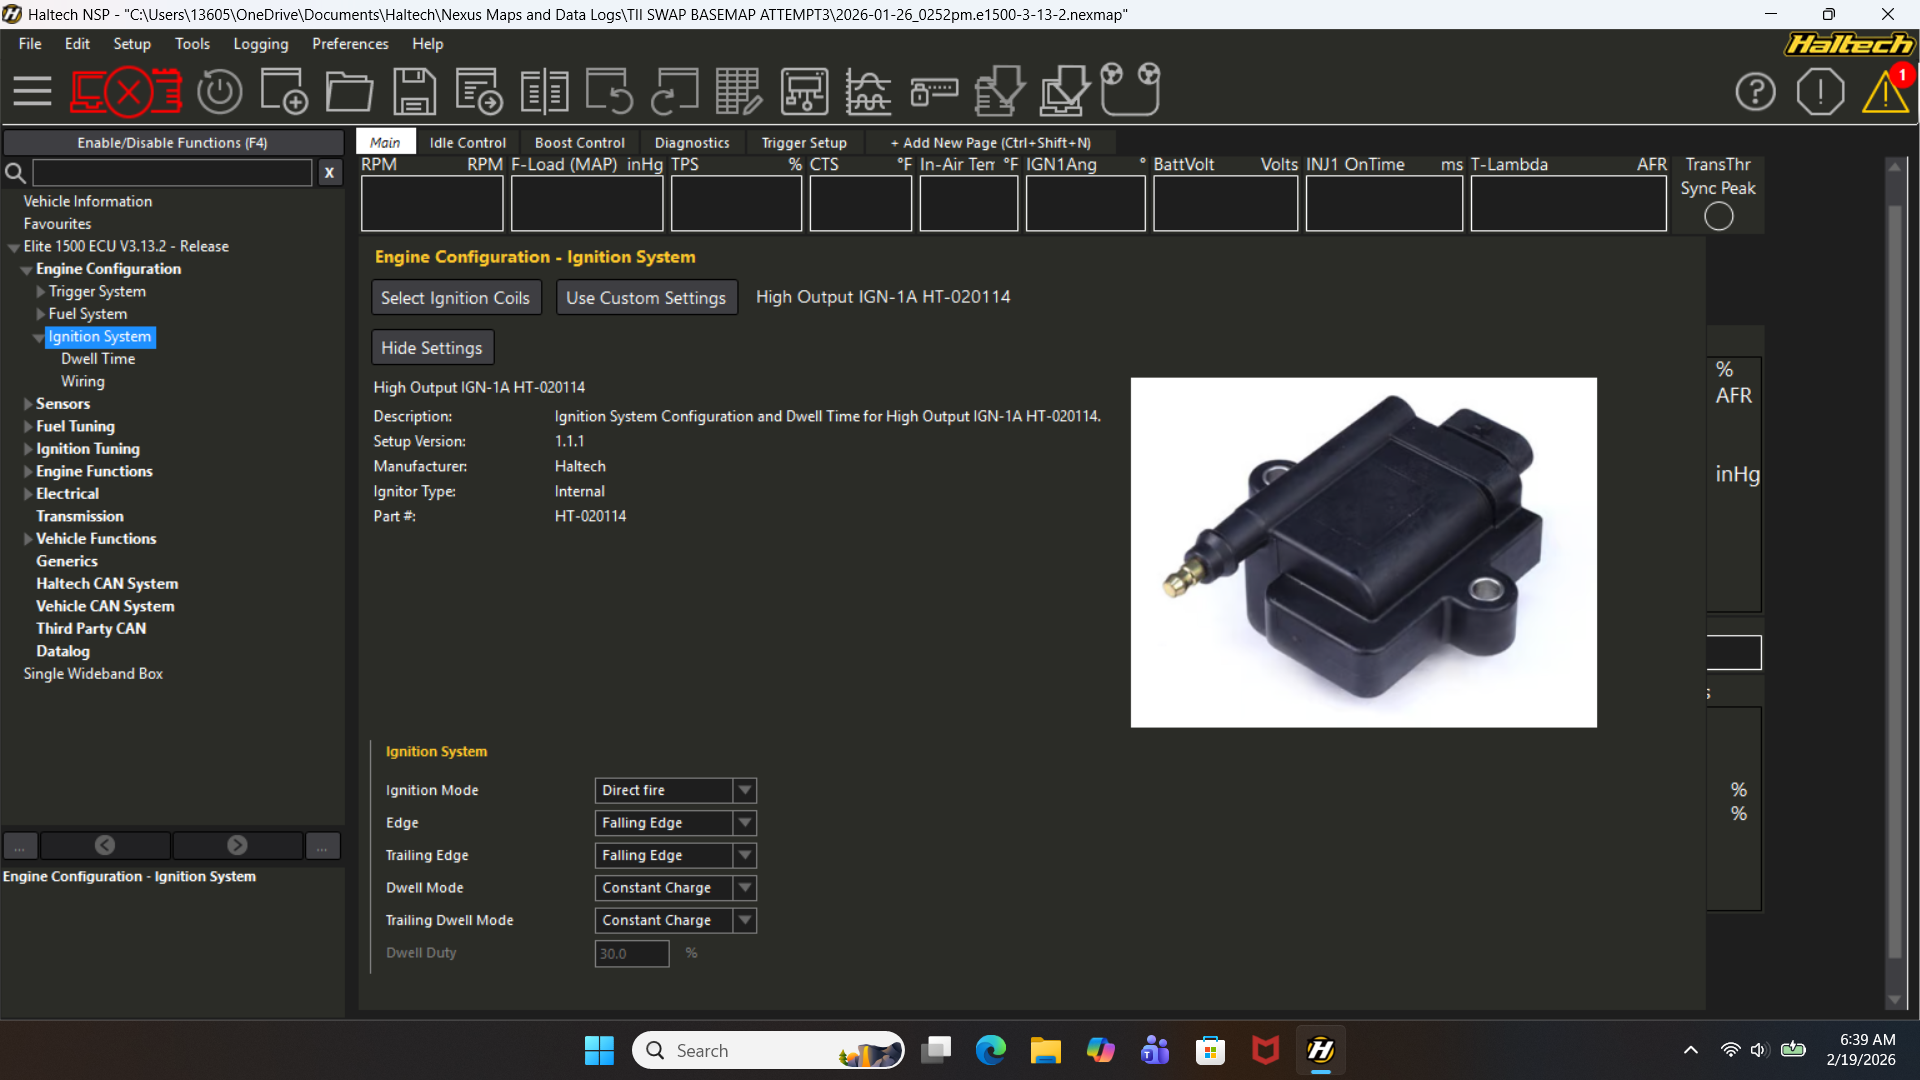Screen dimensions: 1920x1080
Task: Click the yellow warning triangle alert icon
Action: [x=1885, y=92]
